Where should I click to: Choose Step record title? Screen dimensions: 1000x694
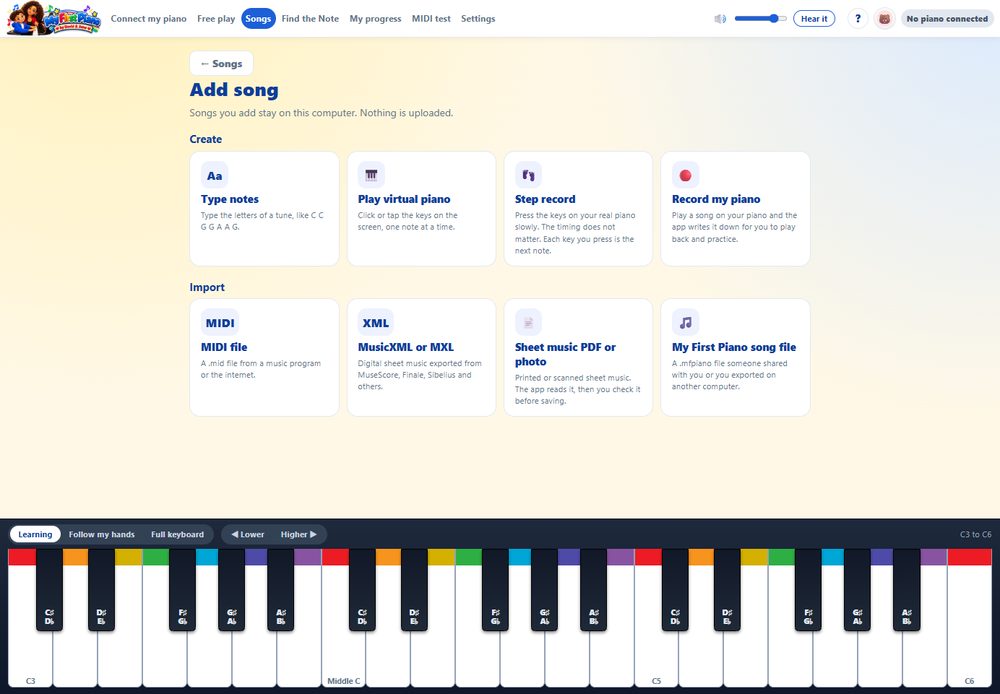pyautogui.click(x=545, y=199)
